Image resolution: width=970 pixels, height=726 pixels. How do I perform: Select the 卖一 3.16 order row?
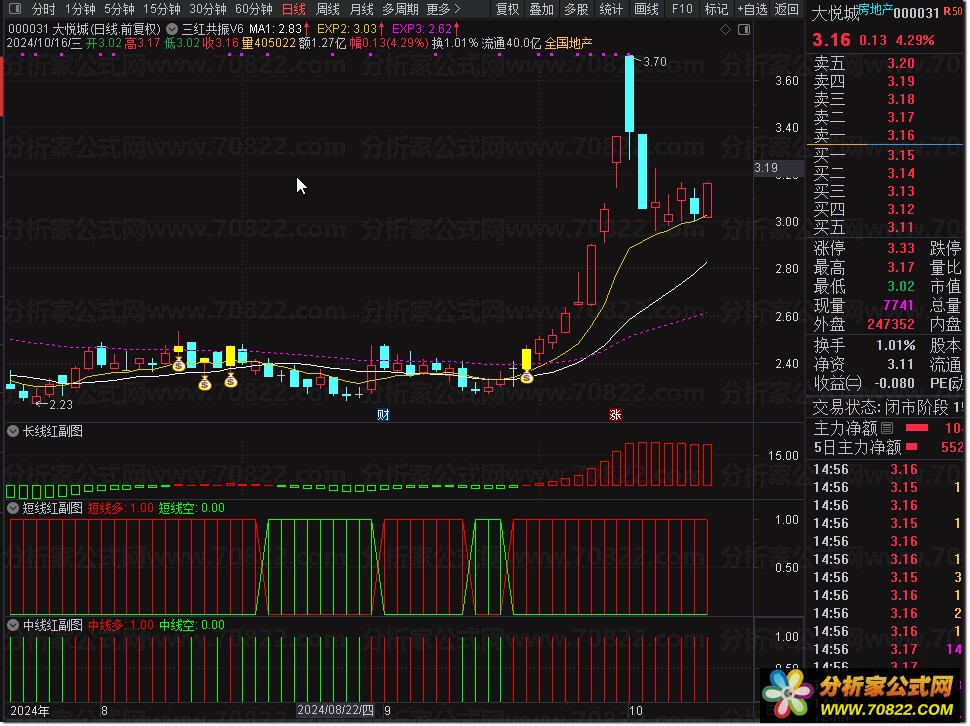(885, 135)
